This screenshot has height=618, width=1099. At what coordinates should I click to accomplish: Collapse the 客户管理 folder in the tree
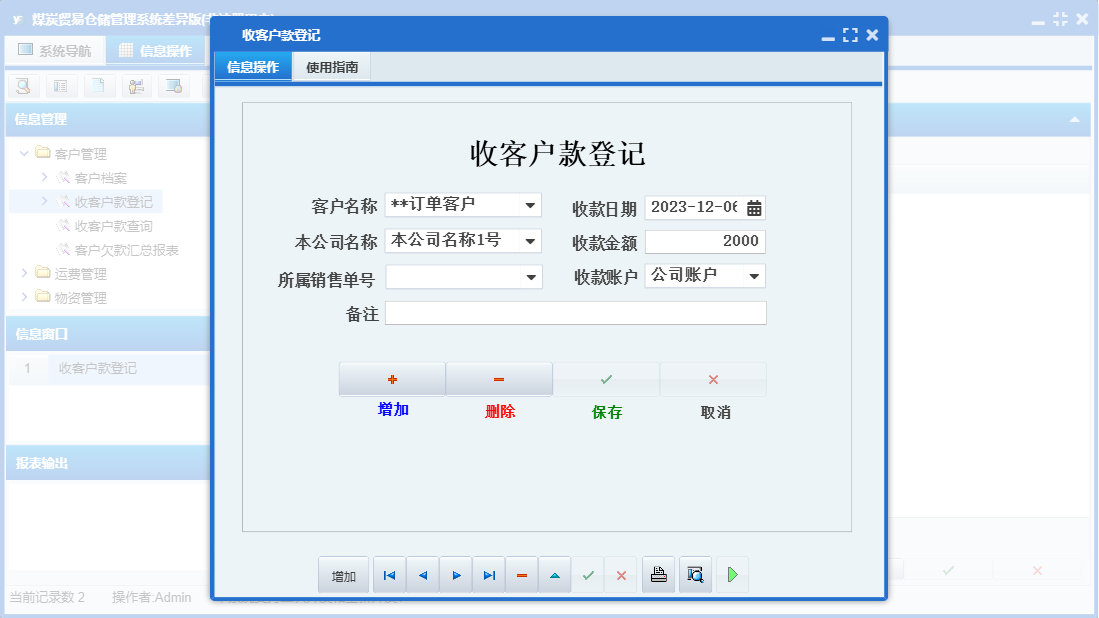[23, 153]
